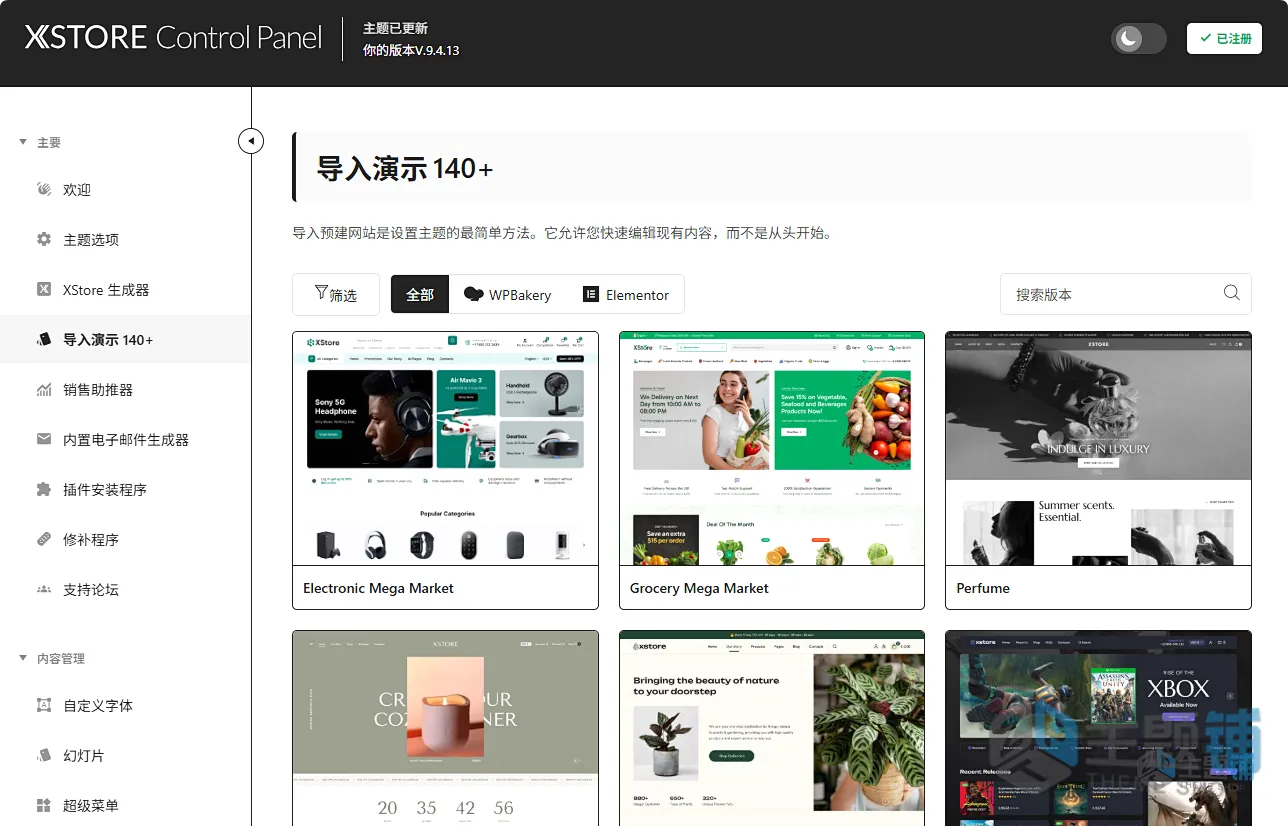This screenshot has height=826, width=1288.
Task: Open the Electronic Mega Market demo thumbnail
Action: [x=445, y=448]
